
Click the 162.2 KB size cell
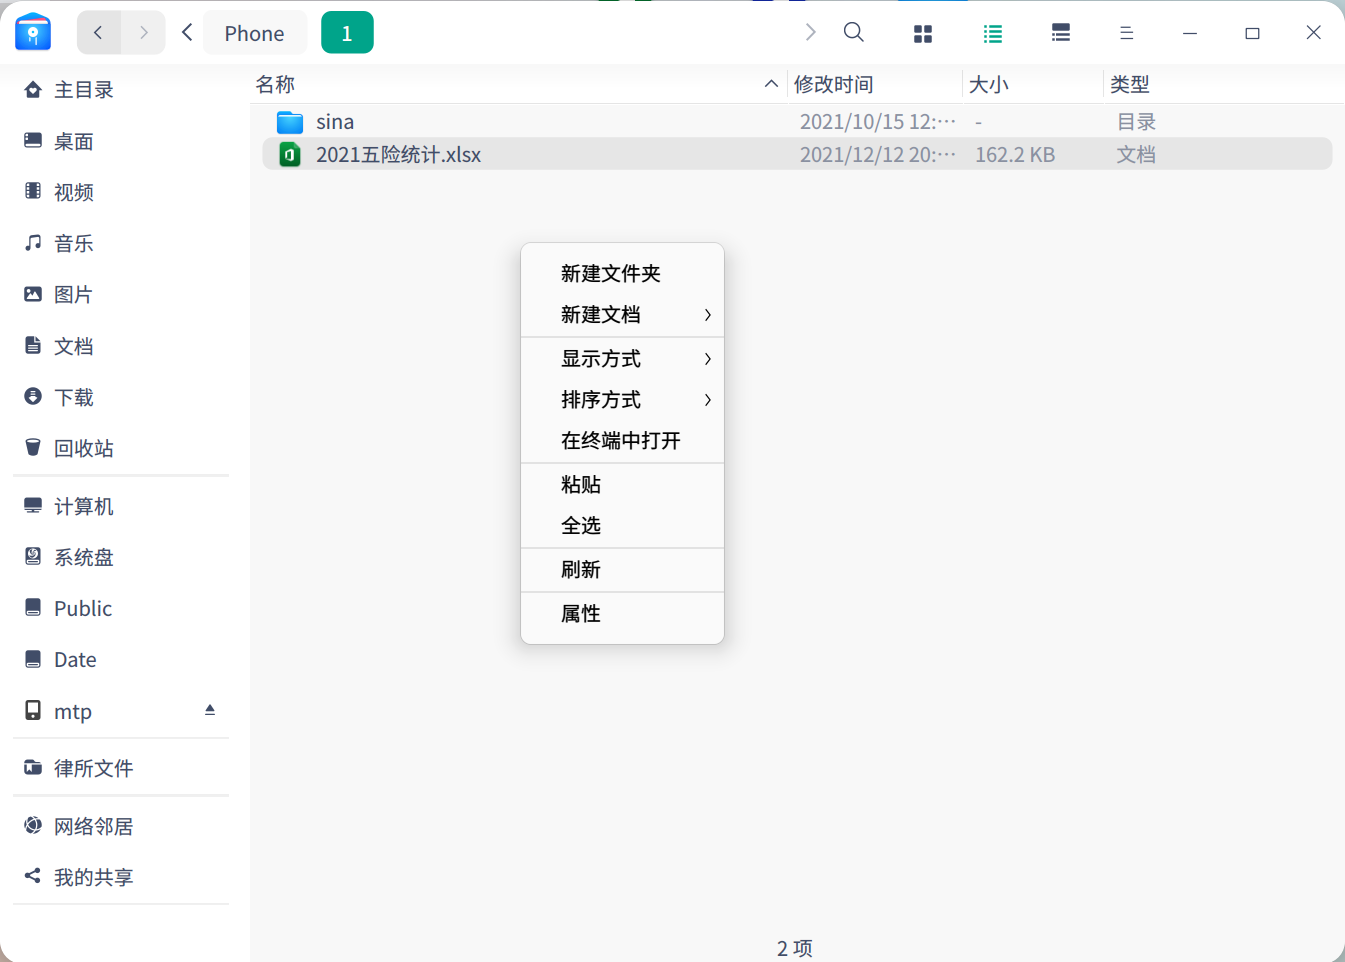[1015, 155]
